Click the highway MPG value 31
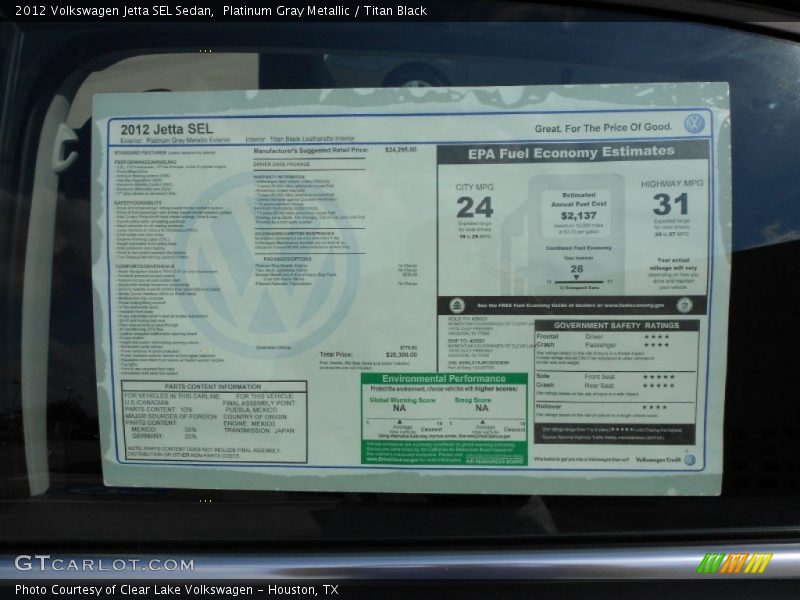This screenshot has width=800, height=600. click(671, 204)
